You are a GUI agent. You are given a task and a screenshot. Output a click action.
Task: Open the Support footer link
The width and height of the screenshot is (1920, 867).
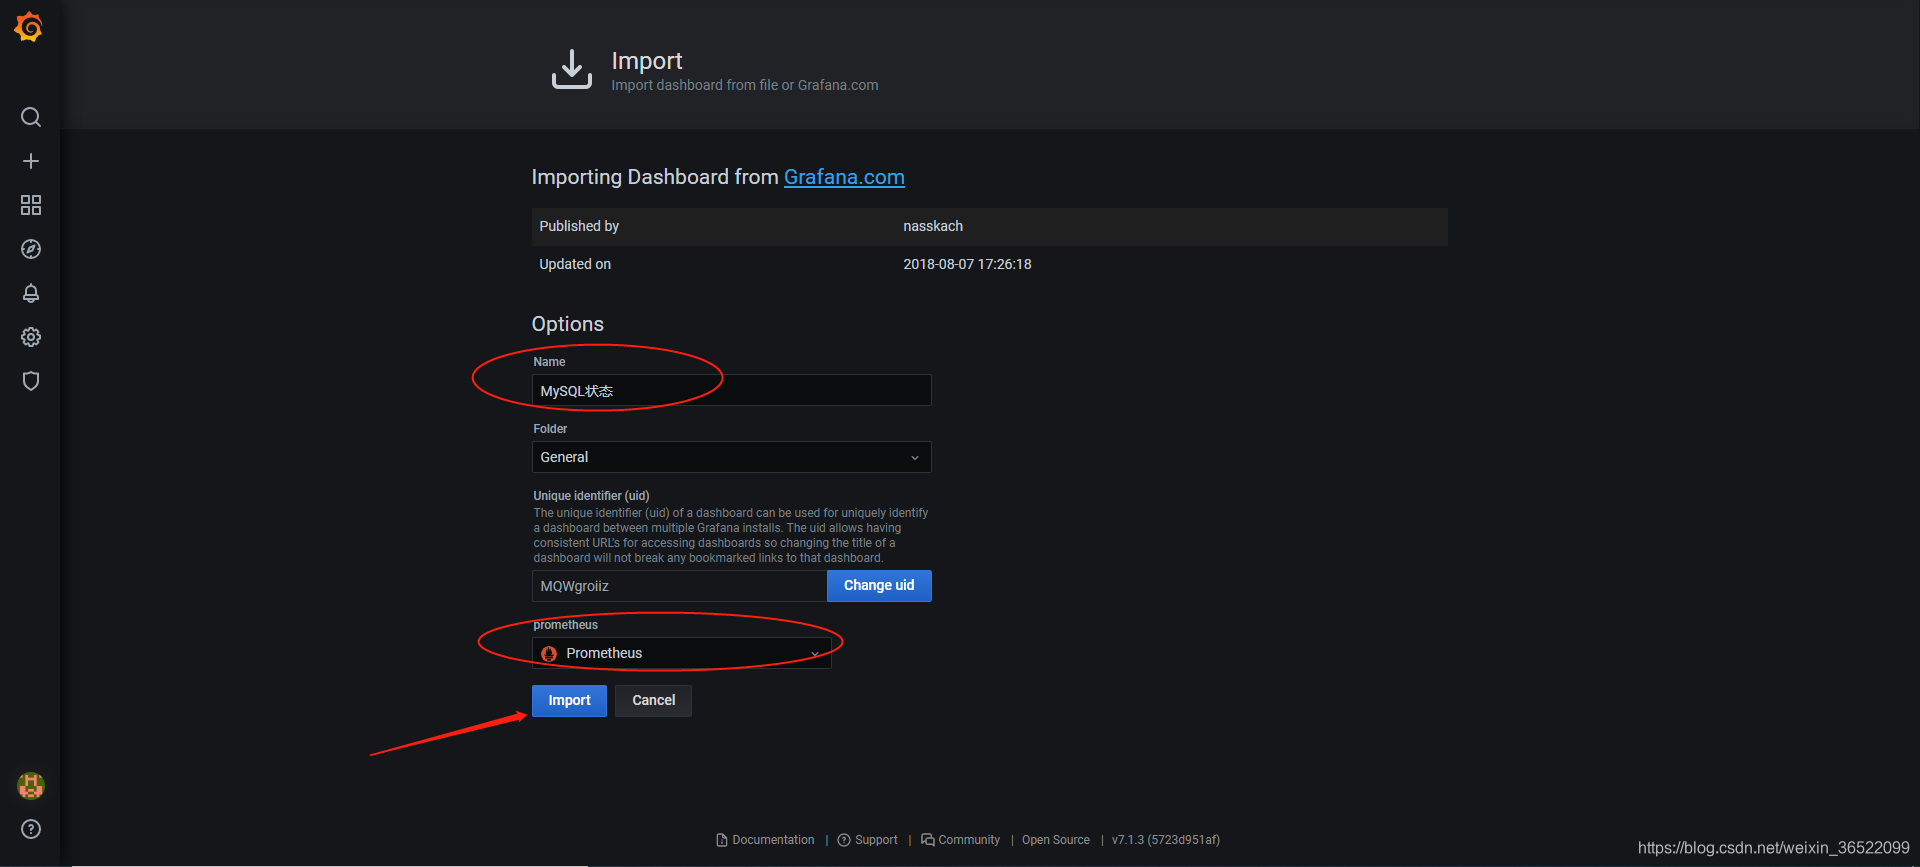coord(868,840)
